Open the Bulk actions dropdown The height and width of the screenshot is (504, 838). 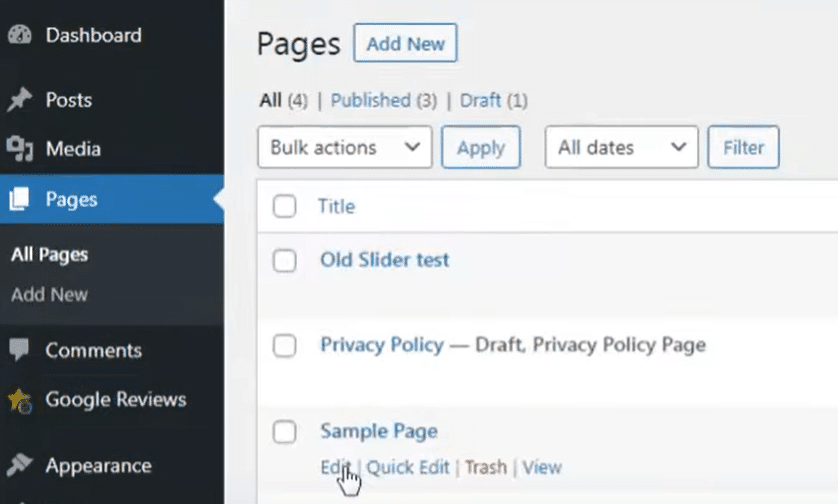[x=345, y=147]
